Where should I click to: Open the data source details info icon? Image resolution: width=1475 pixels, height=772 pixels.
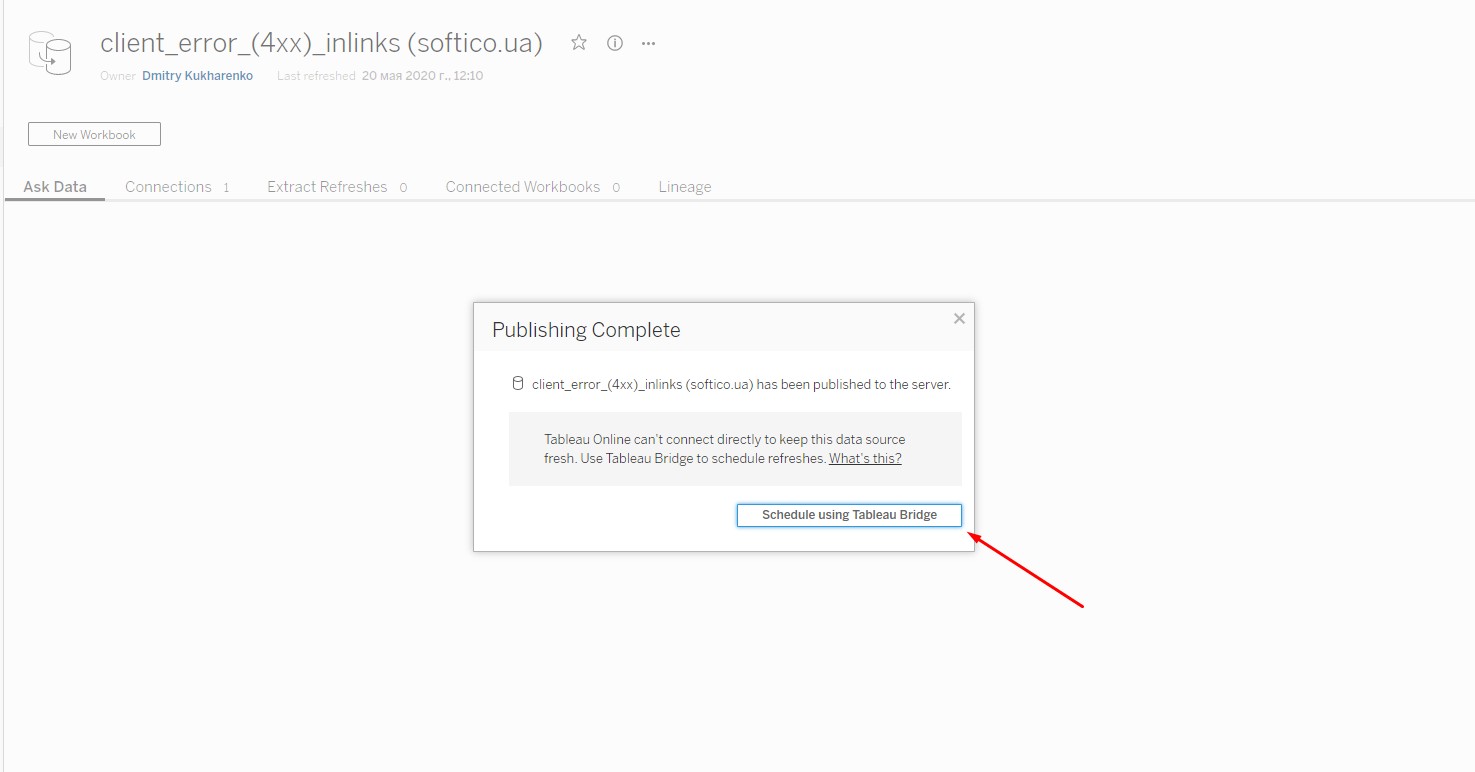[x=615, y=43]
